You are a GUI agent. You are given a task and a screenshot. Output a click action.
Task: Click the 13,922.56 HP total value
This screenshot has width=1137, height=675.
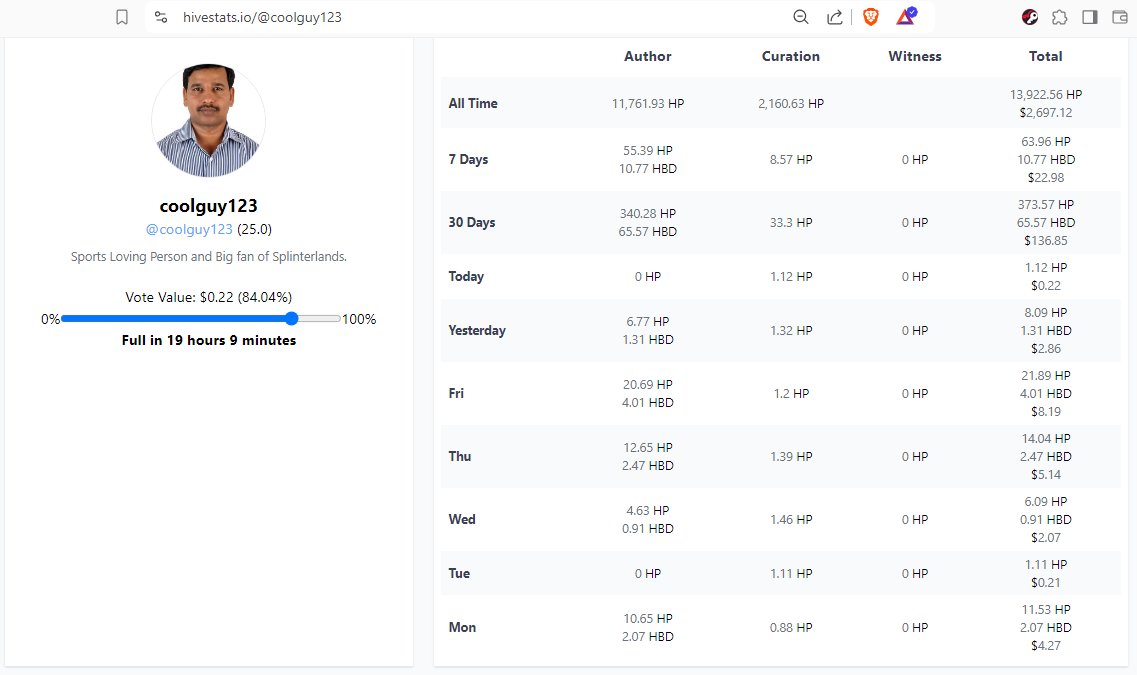click(x=1046, y=94)
